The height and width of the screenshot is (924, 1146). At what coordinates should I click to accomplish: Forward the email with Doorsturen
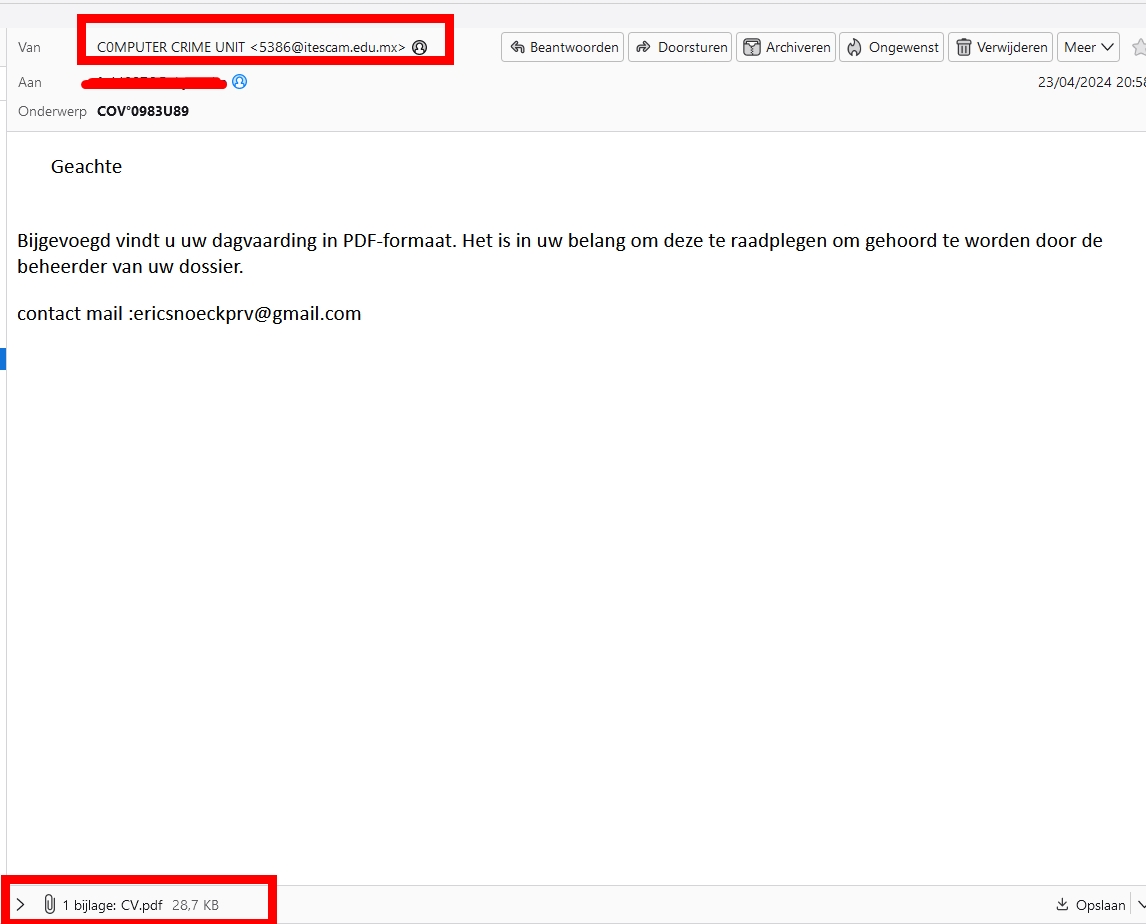681,47
